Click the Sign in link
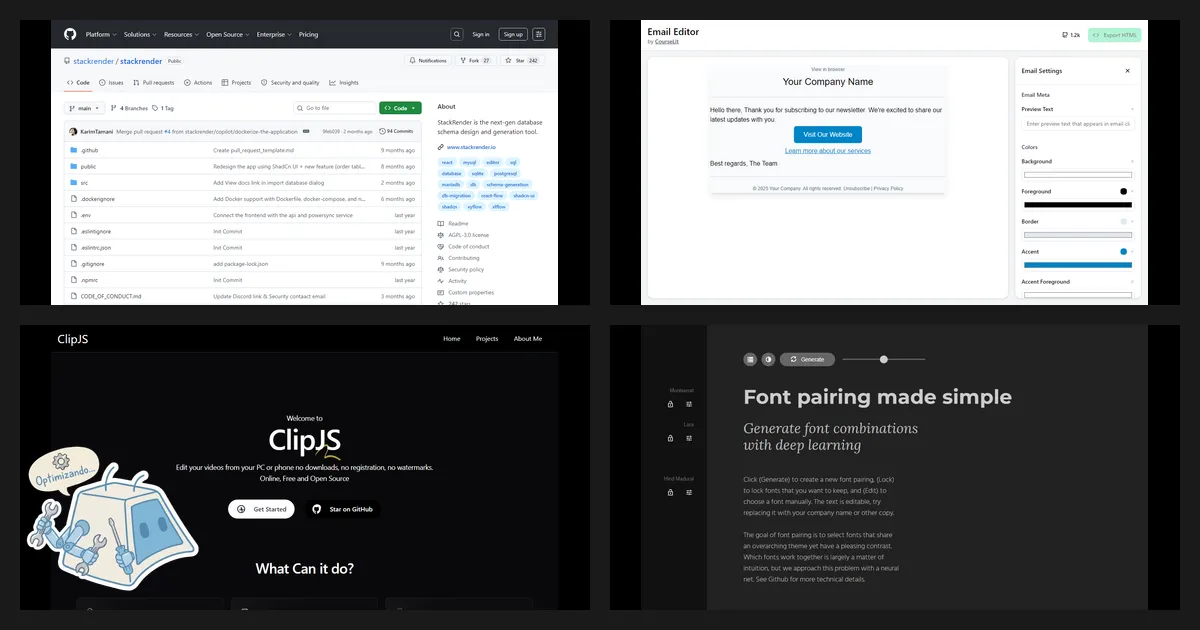The height and width of the screenshot is (630, 1200). pyautogui.click(x=481, y=34)
